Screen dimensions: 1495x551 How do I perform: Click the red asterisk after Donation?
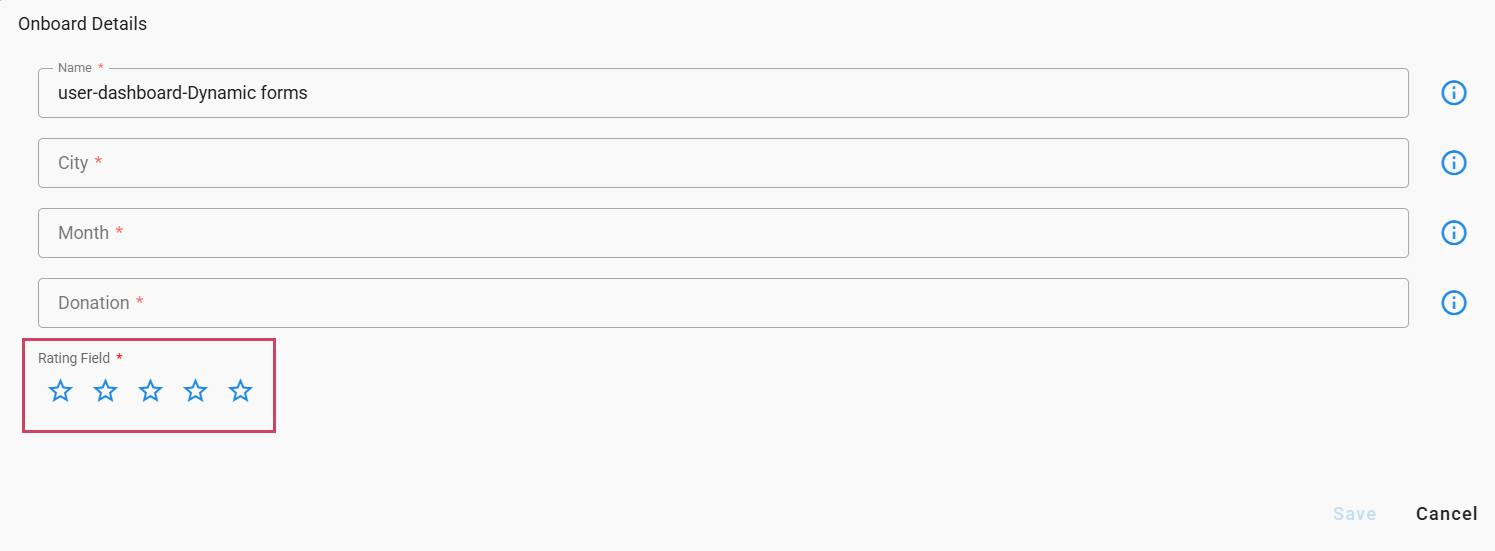click(x=140, y=302)
